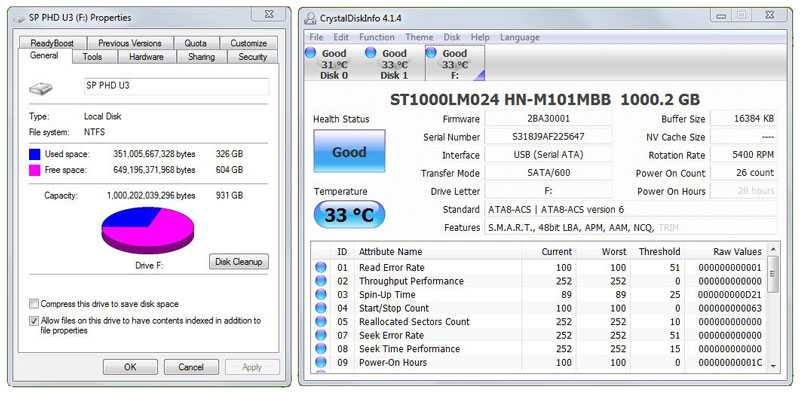Click the Transfer Mode value SATA/600
Image resolution: width=800 pixels, height=394 pixels.
pyautogui.click(x=548, y=173)
